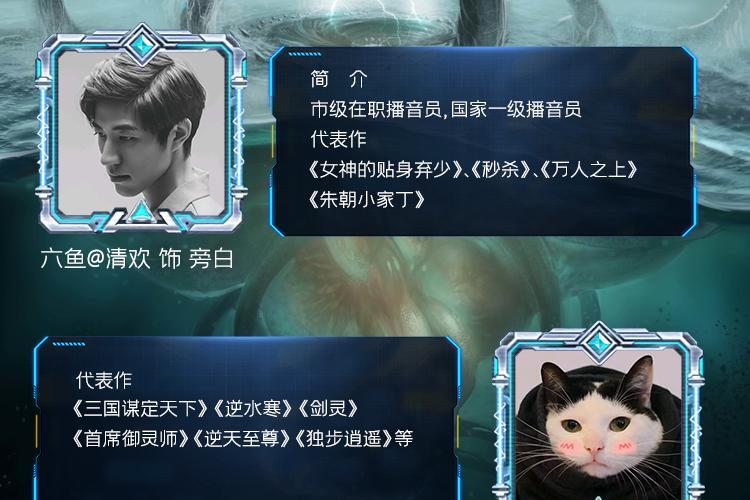The image size is (750, 500).
Task: Click the diamond gem atop man's portrait frame
Action: pos(141,45)
